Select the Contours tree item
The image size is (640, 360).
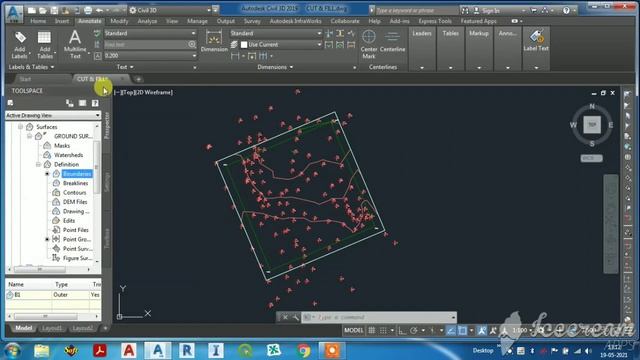click(74, 192)
